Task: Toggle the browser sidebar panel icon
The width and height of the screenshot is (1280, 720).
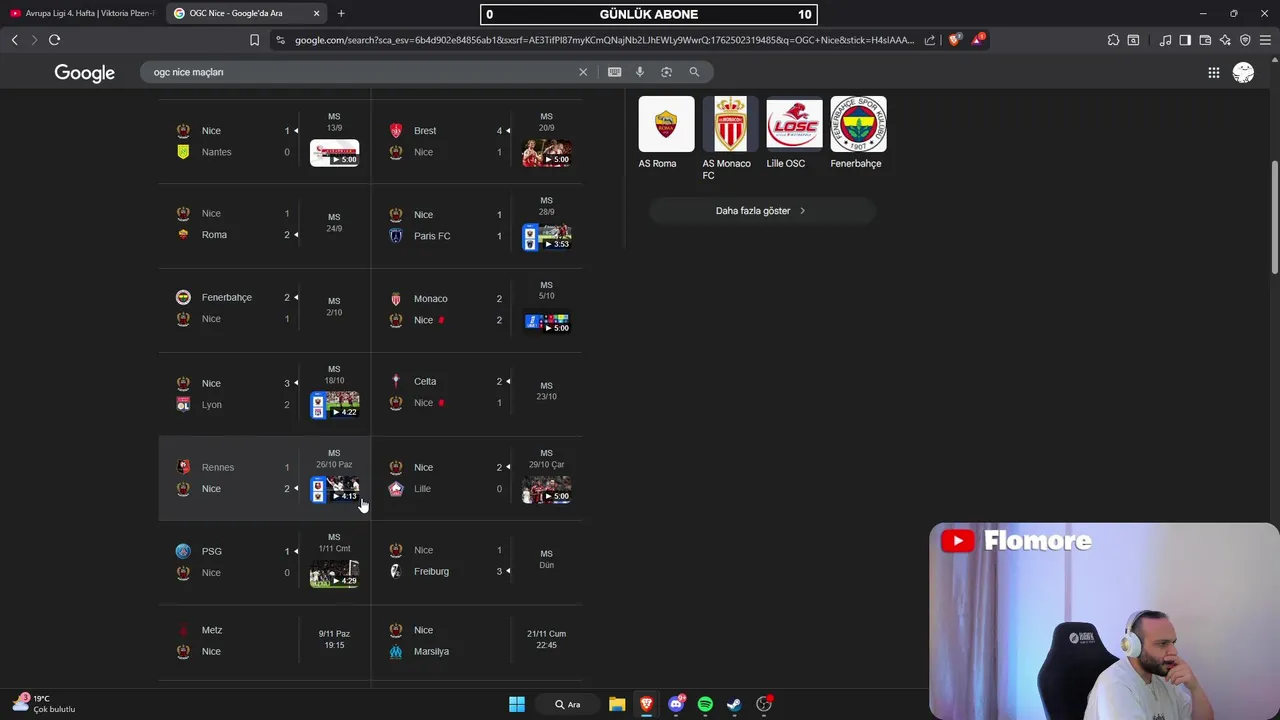Action: 1185,40
